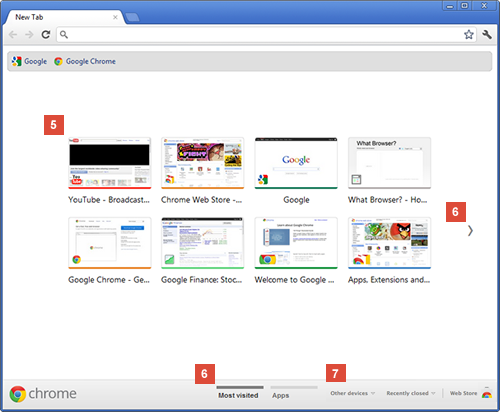Click the back navigation arrow
The image size is (500, 412).
click(x=13, y=34)
